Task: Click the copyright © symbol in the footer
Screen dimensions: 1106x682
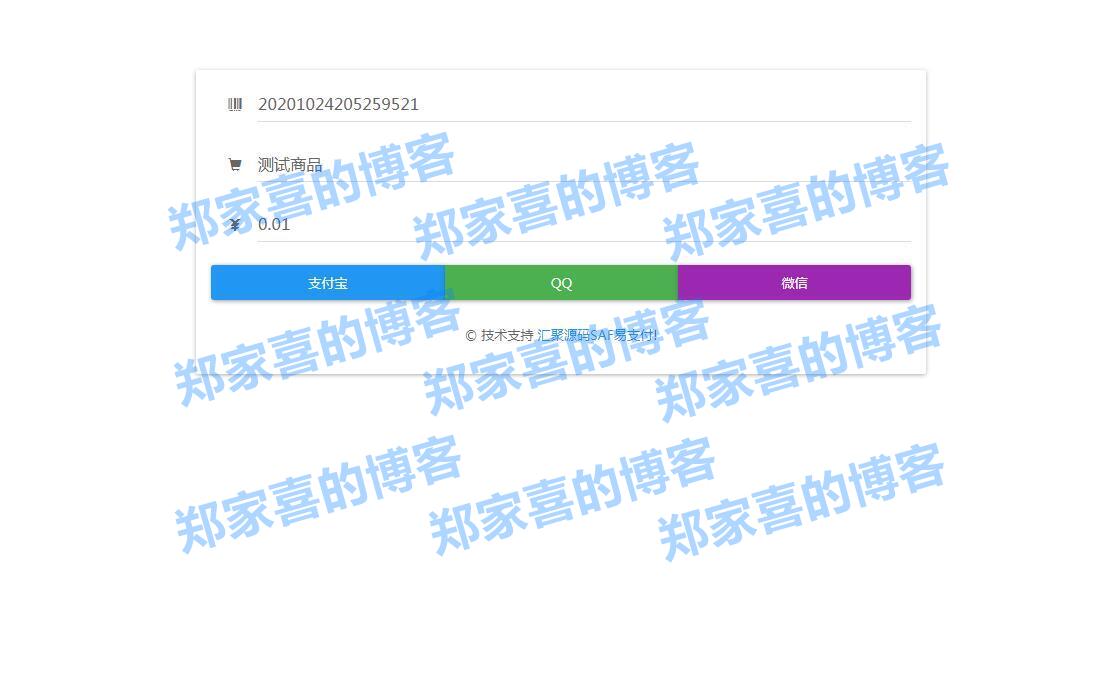Action: (x=469, y=335)
